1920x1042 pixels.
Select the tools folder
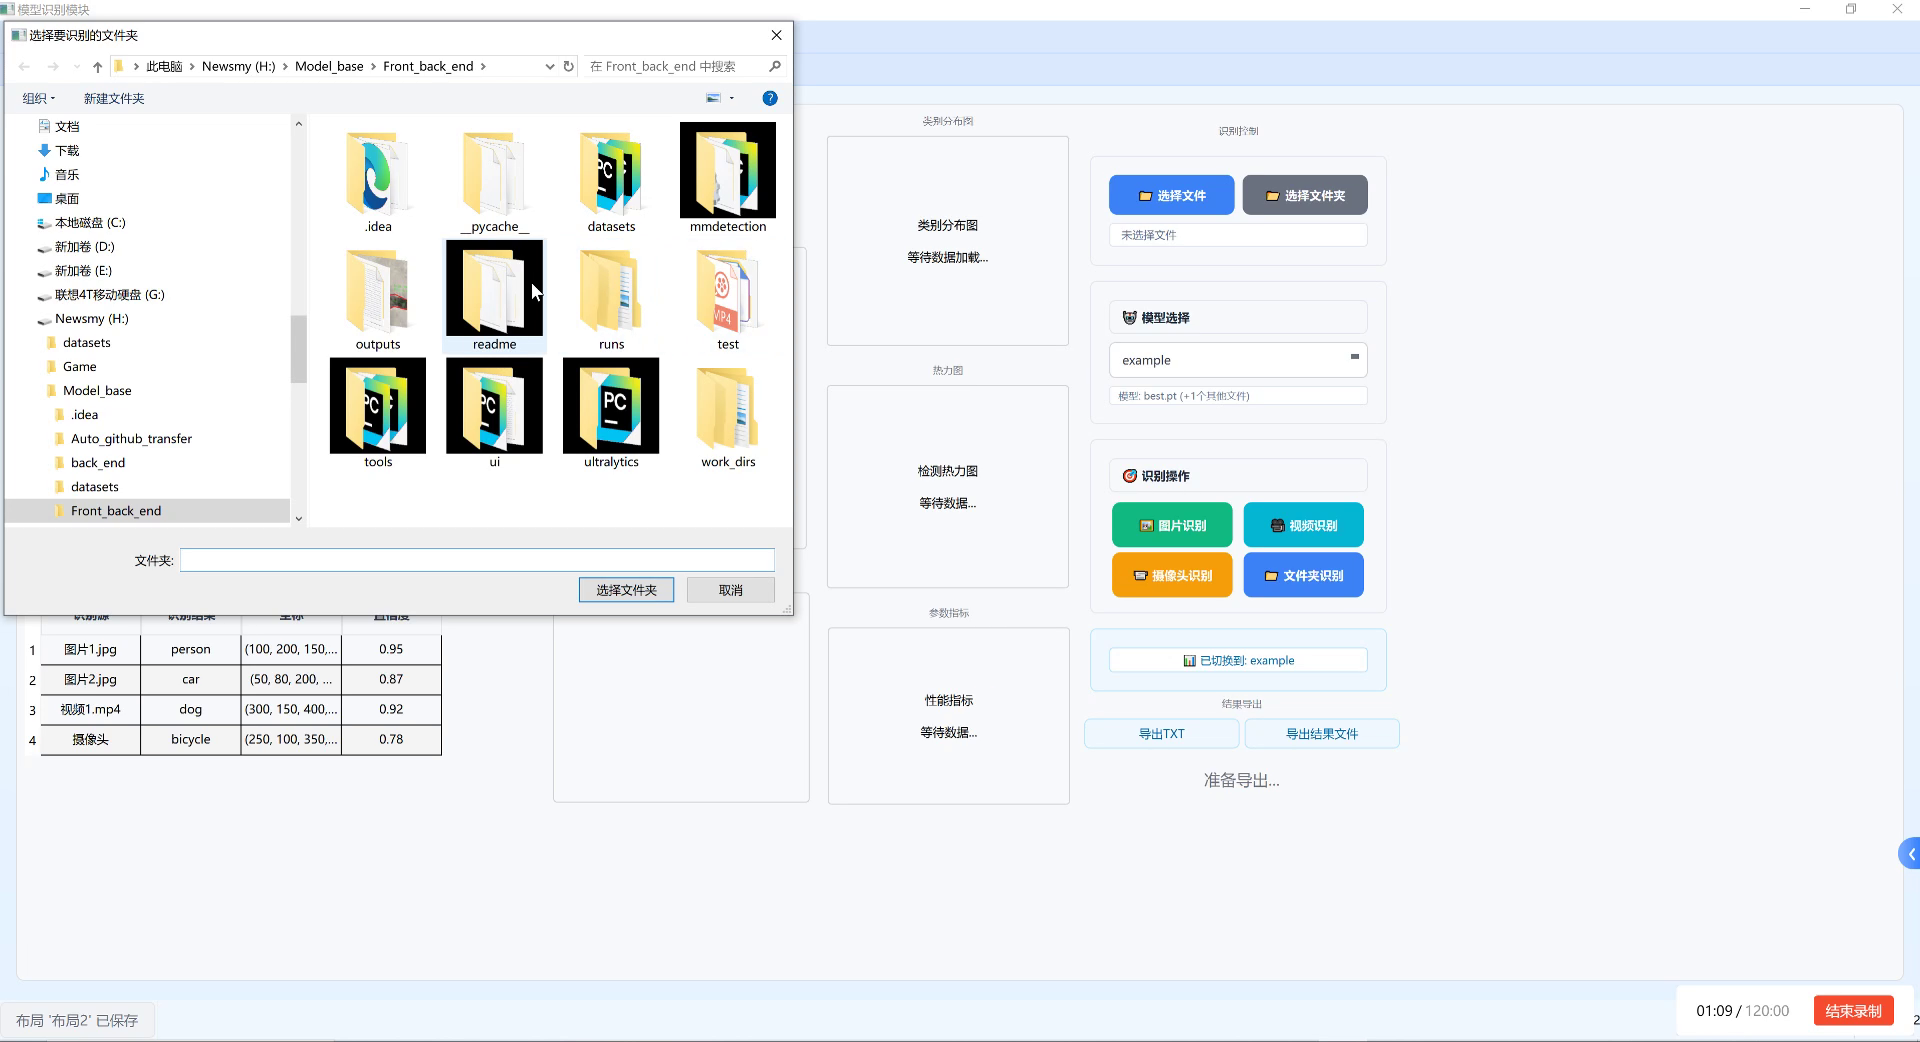378,413
